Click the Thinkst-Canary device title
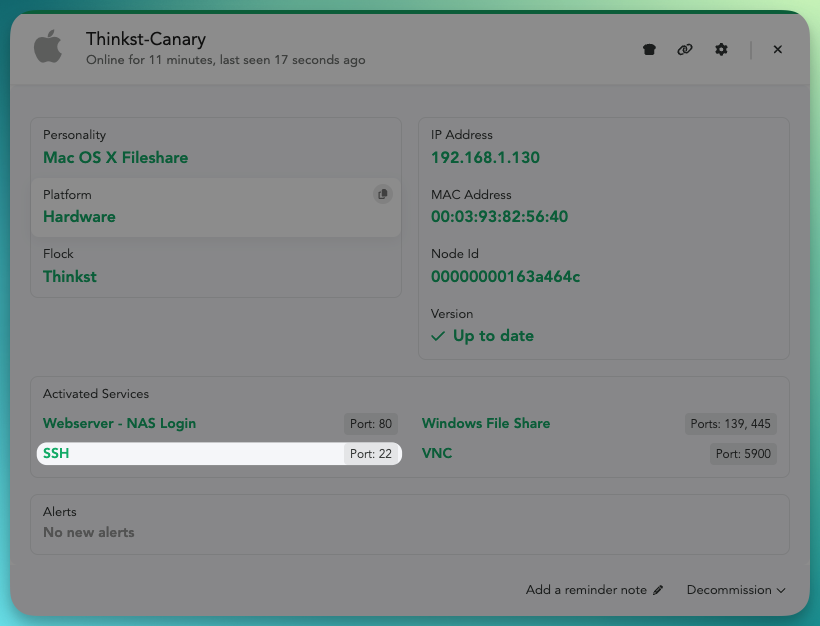Image resolution: width=820 pixels, height=626 pixels. (x=146, y=39)
